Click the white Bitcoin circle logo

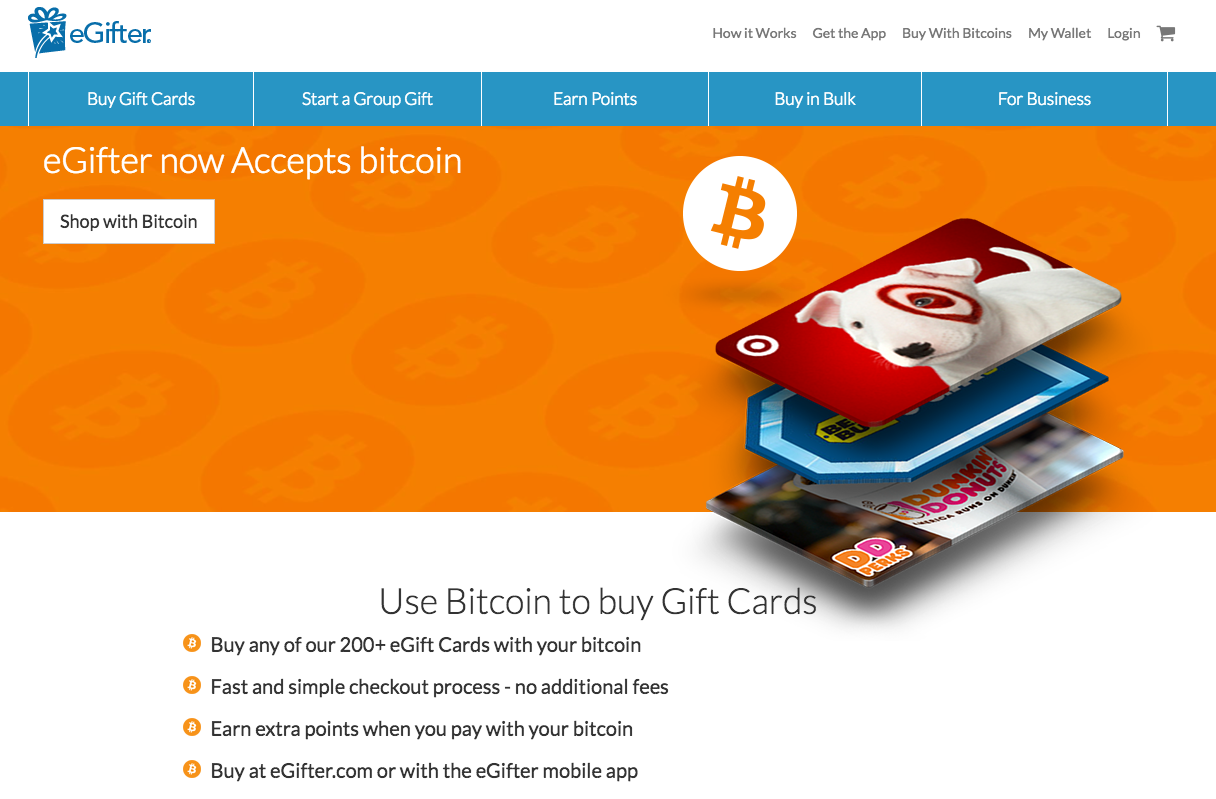point(740,213)
